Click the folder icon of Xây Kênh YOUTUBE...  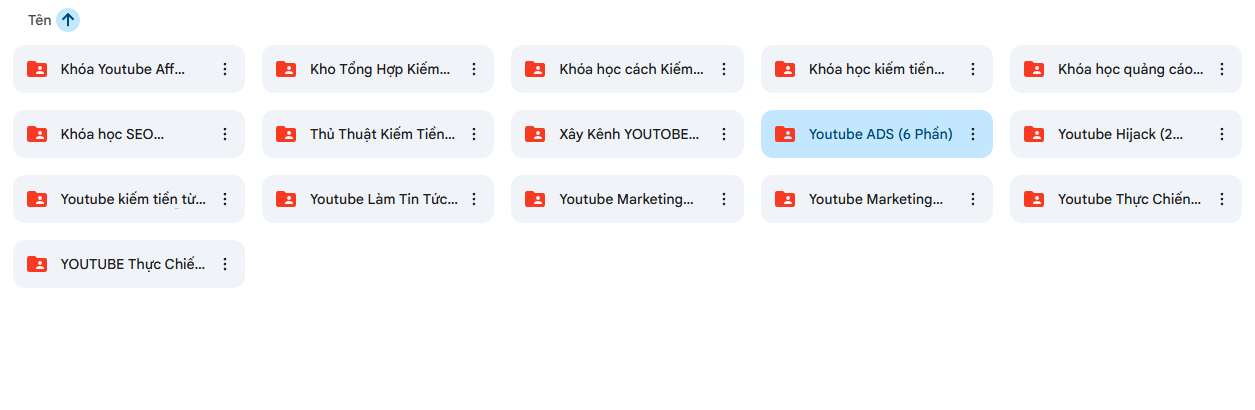(535, 134)
